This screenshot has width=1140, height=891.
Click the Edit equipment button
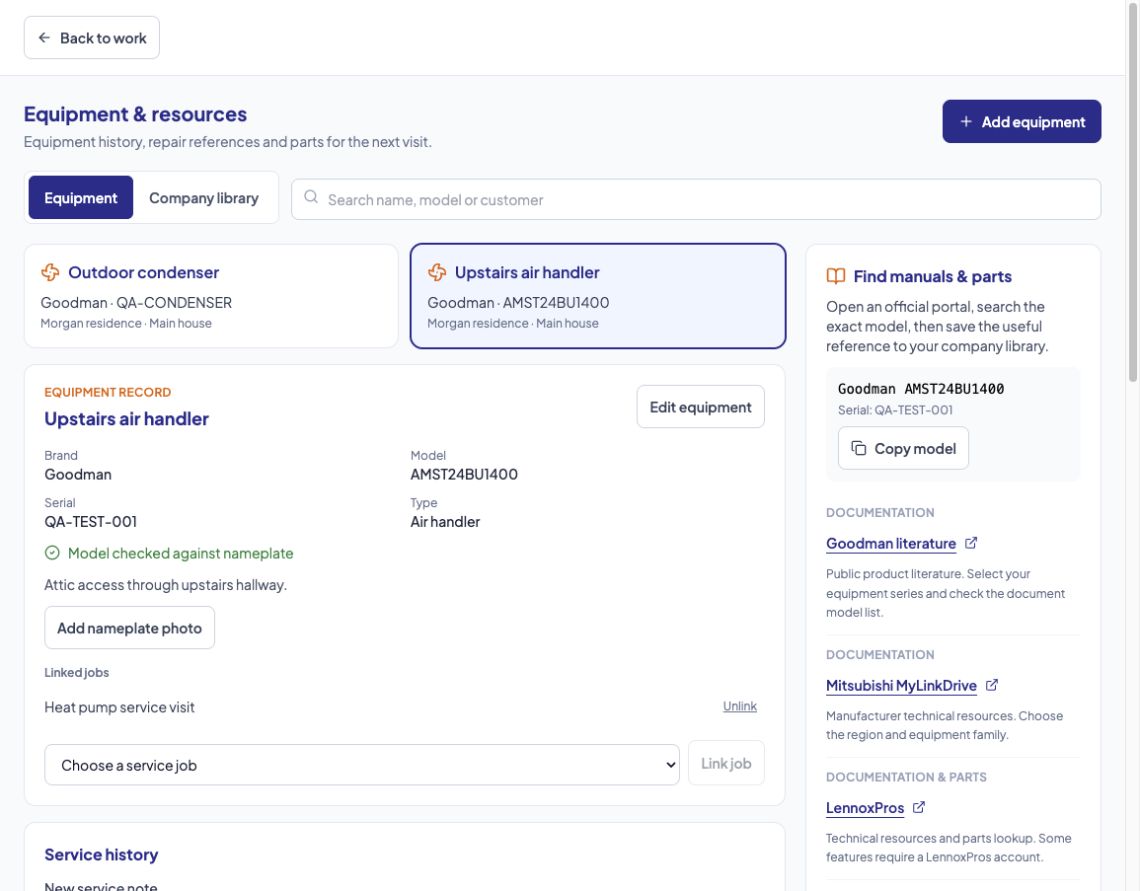[x=700, y=407]
